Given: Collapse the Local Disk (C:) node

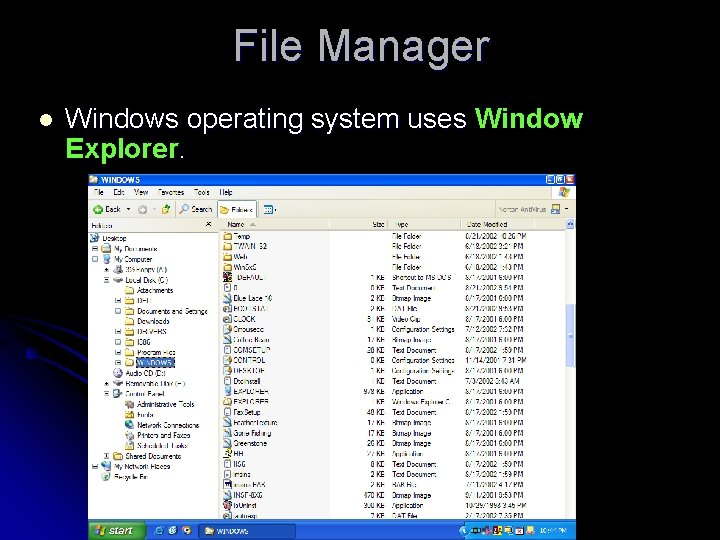Looking at the screenshot, I should click(107, 280).
